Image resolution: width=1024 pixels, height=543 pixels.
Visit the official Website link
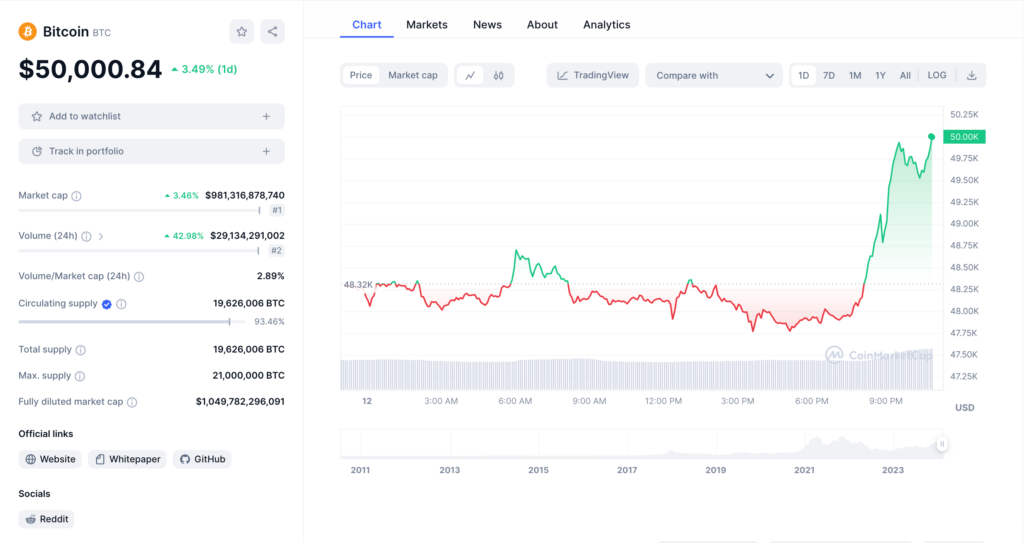[x=50, y=459]
